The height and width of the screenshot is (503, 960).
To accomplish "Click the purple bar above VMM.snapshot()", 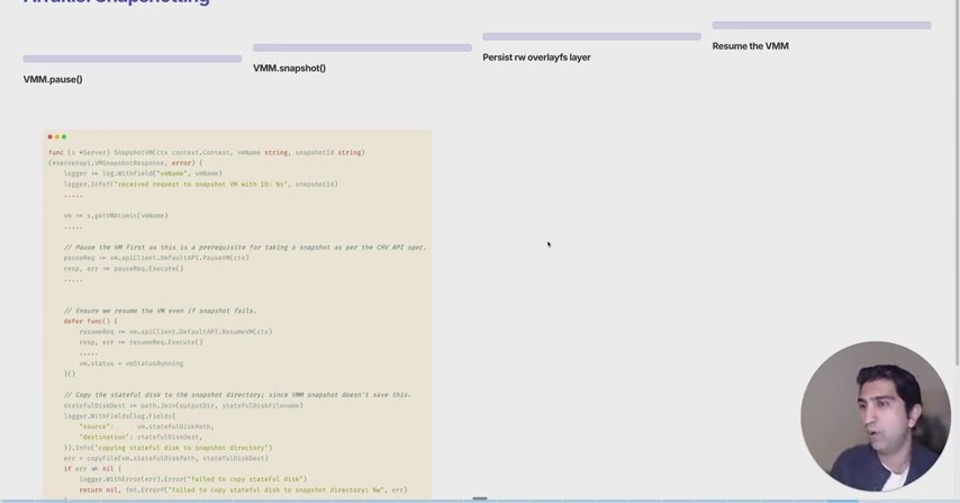I will click(x=362, y=48).
